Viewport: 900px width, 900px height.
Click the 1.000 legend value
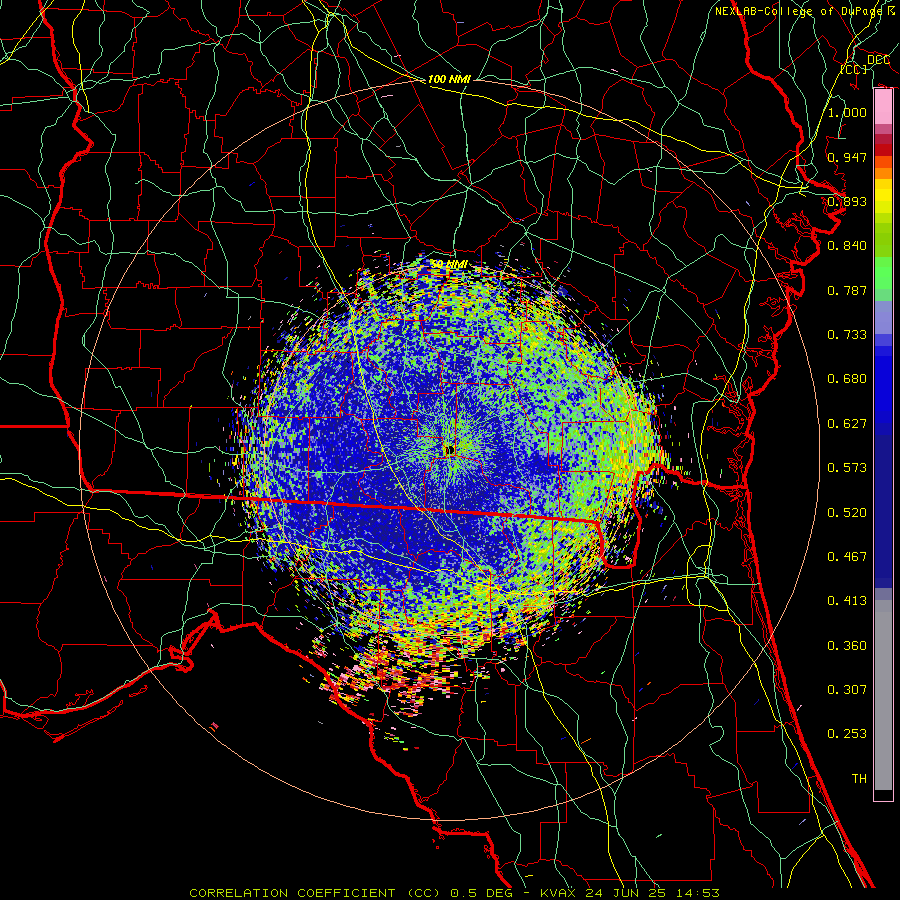(x=847, y=112)
